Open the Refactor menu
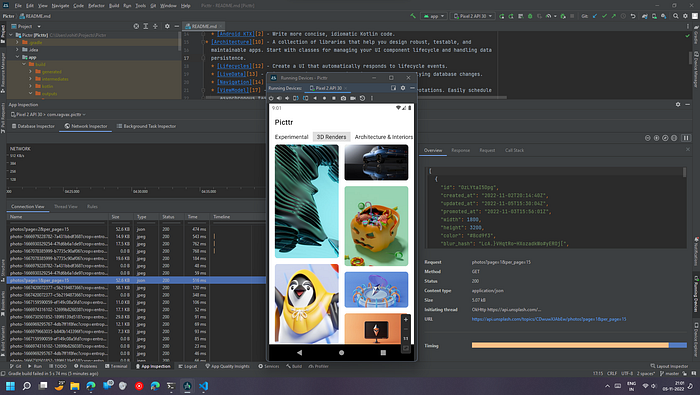This screenshot has width=700, height=395. pyautogui.click(x=96, y=6)
